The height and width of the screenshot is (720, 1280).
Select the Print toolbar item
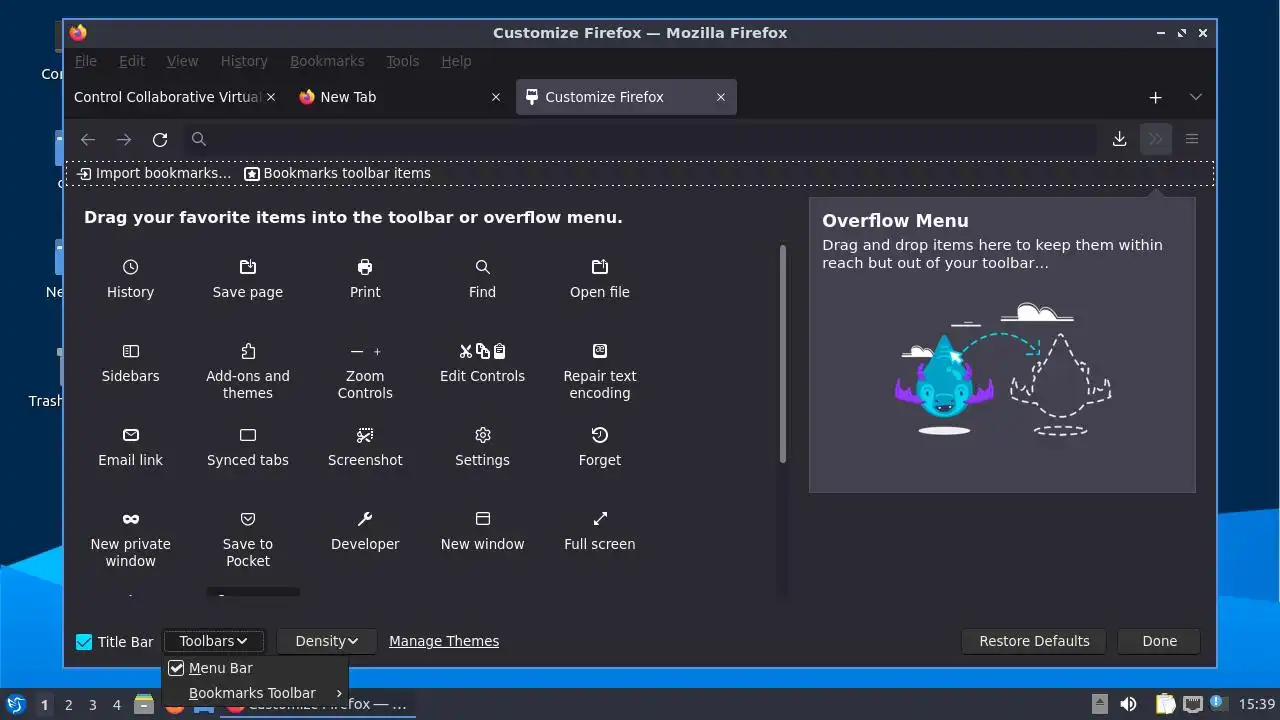tap(365, 279)
